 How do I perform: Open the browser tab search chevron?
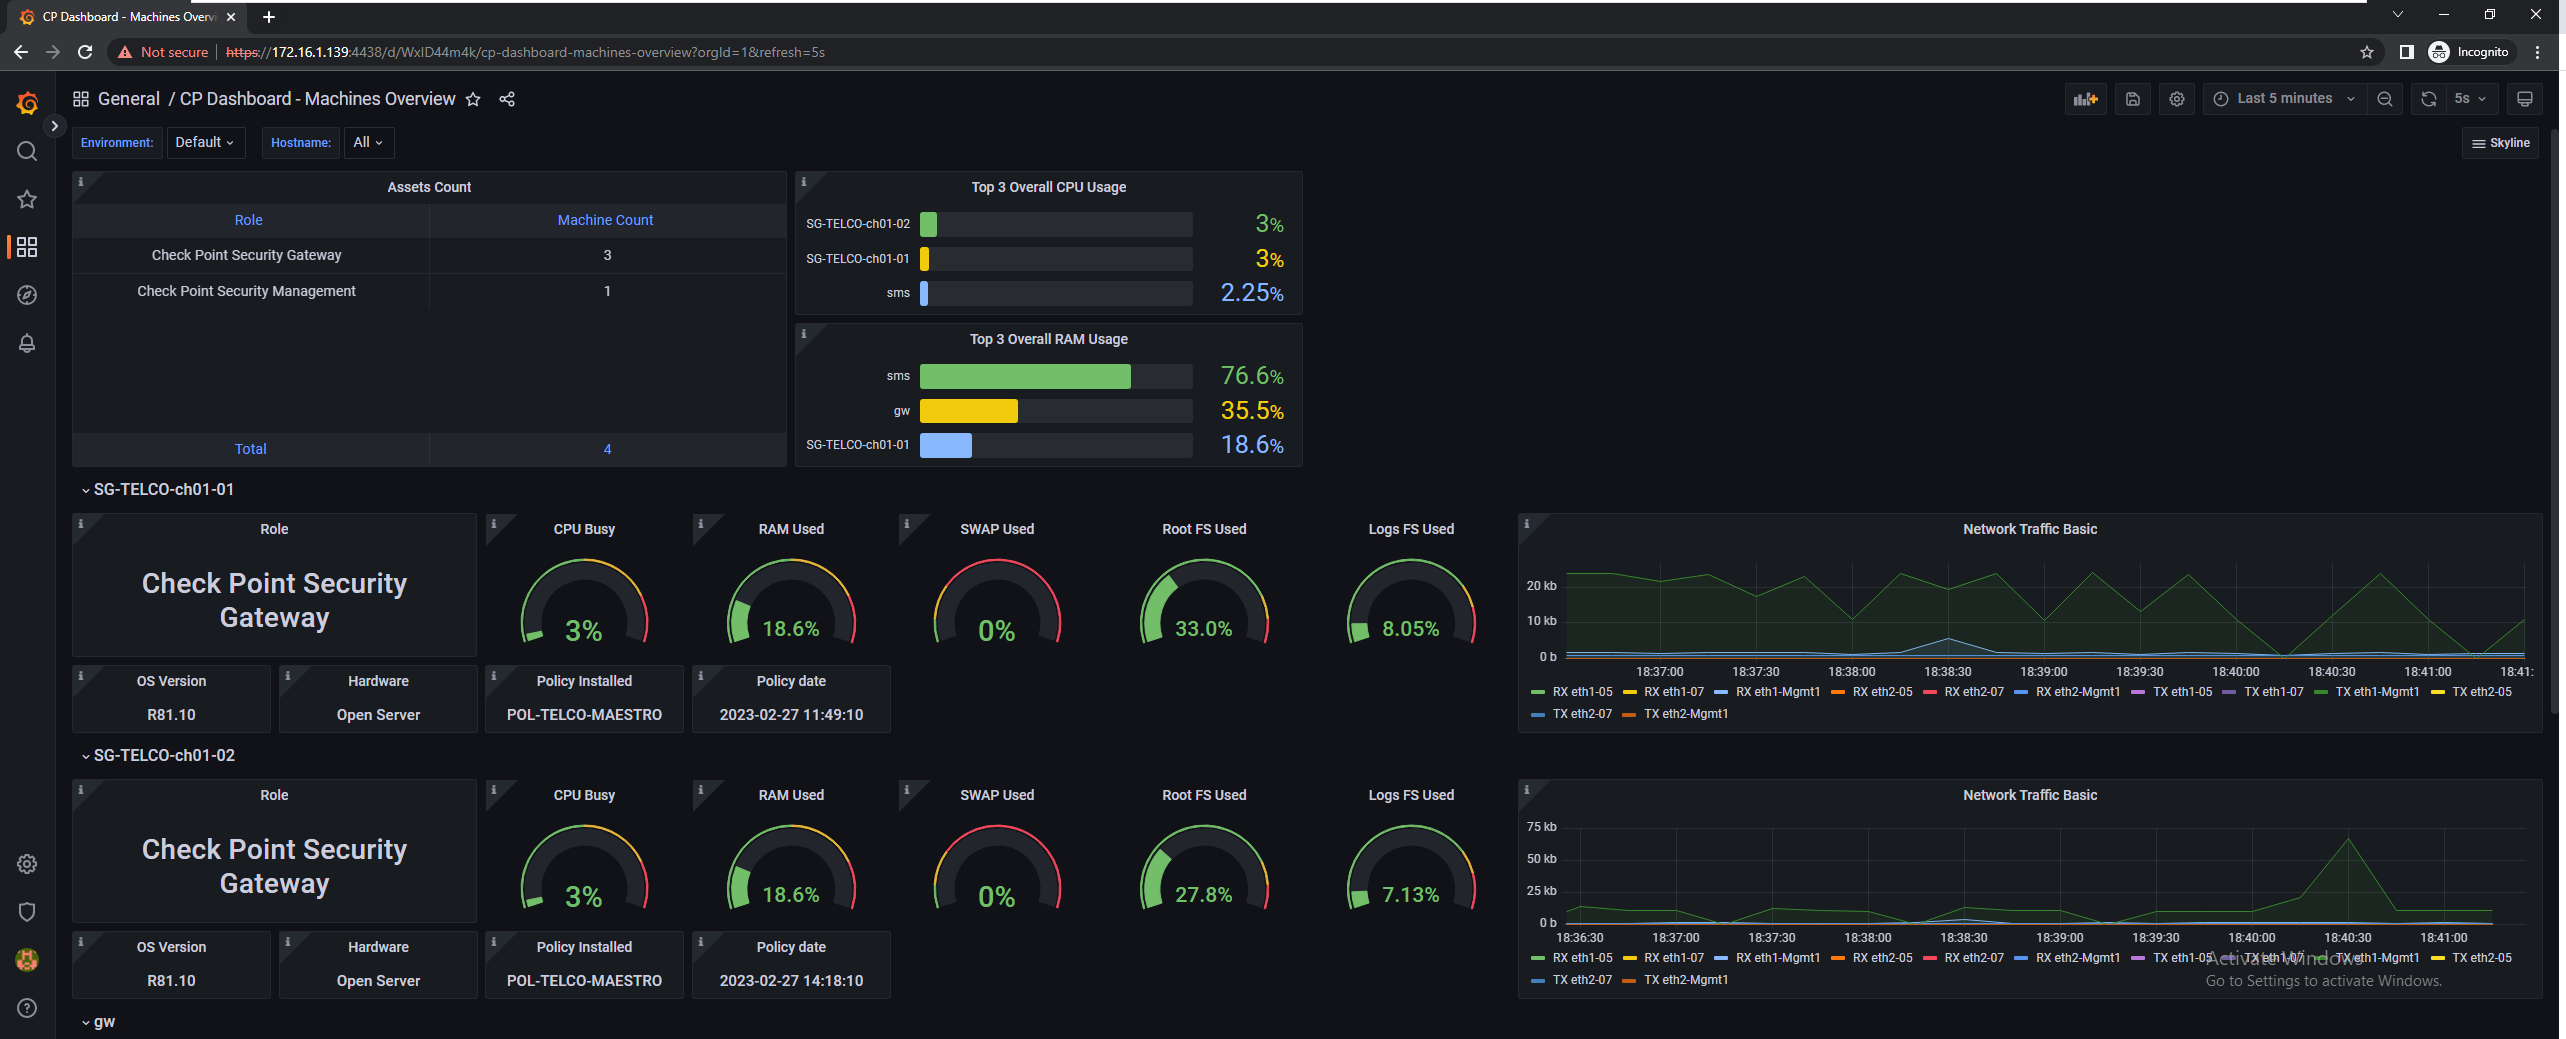coord(2397,14)
